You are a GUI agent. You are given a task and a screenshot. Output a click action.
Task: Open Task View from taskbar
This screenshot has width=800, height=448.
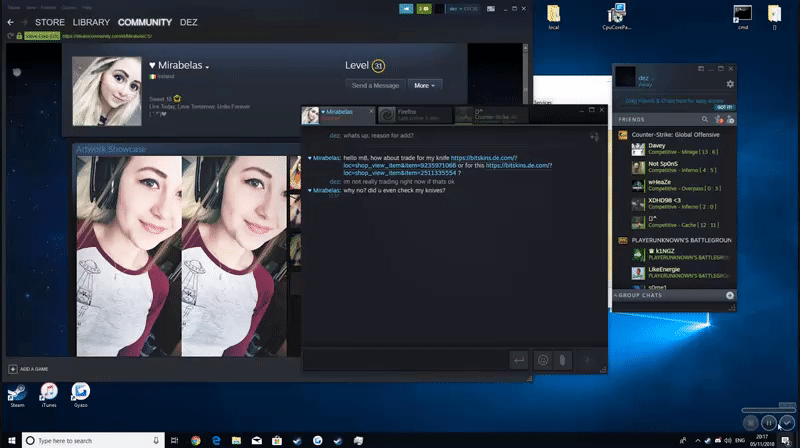tap(174, 440)
